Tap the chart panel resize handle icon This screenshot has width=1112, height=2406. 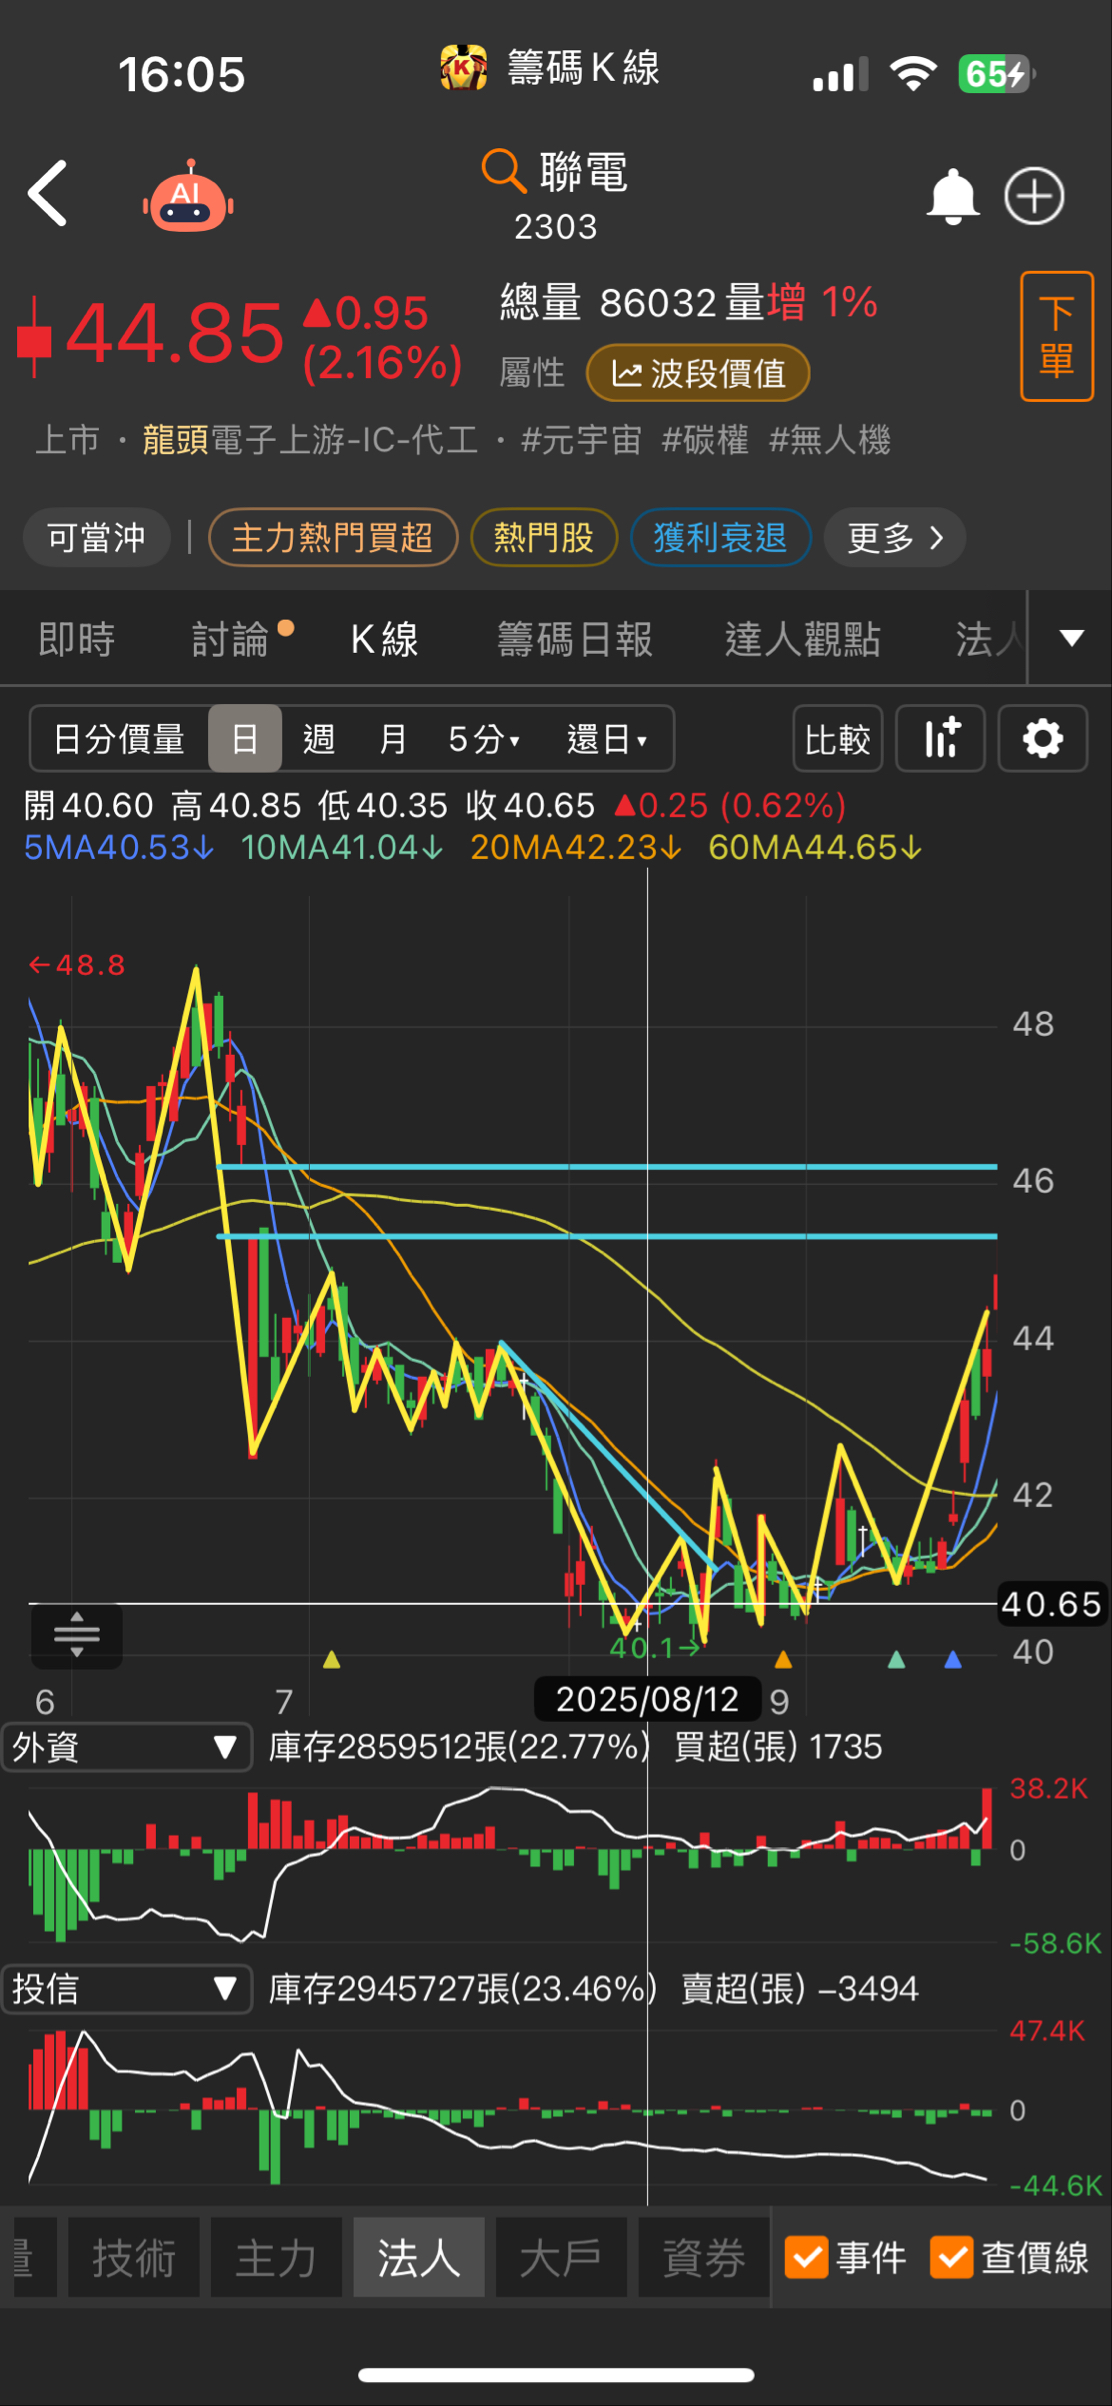(77, 1634)
